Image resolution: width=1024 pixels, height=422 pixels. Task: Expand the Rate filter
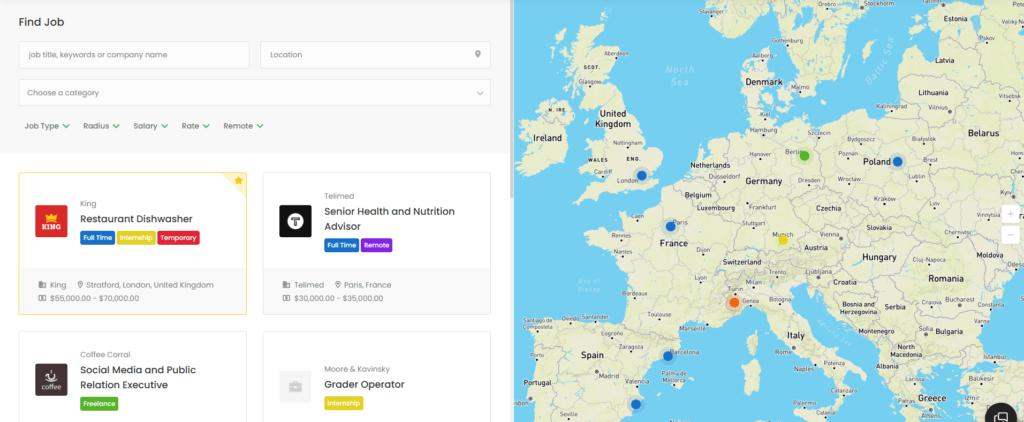(195, 126)
